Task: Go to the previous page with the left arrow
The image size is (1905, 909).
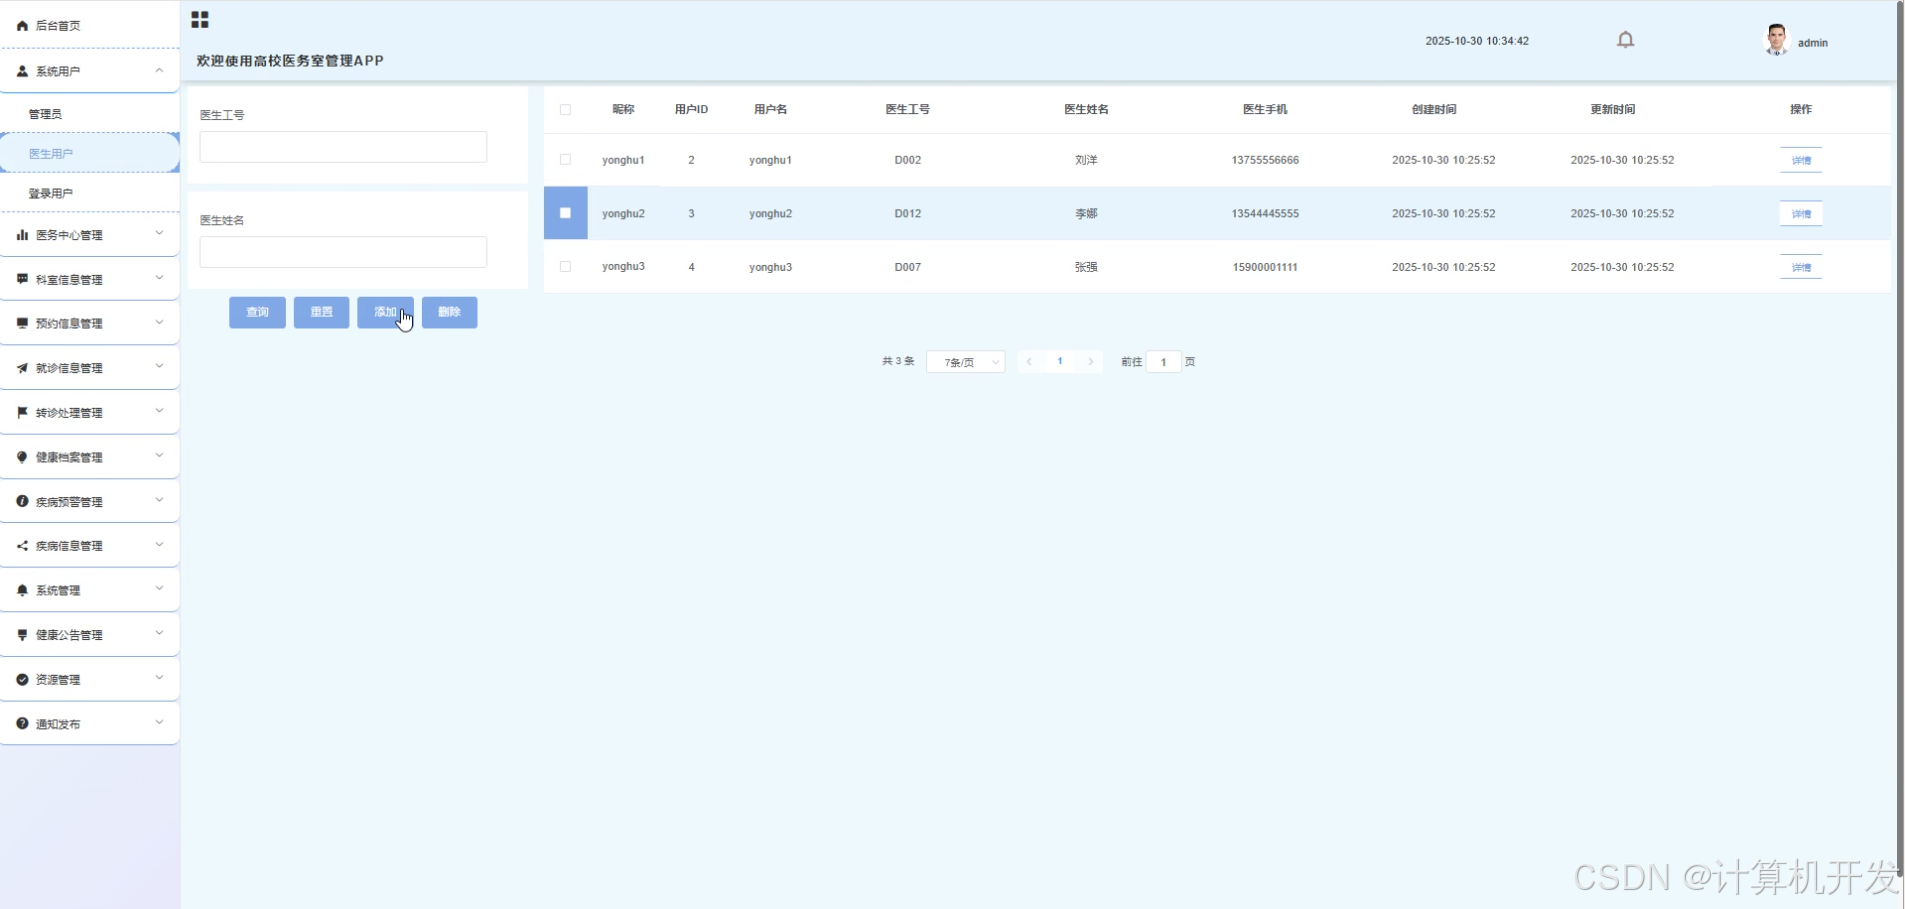Action: (1030, 362)
